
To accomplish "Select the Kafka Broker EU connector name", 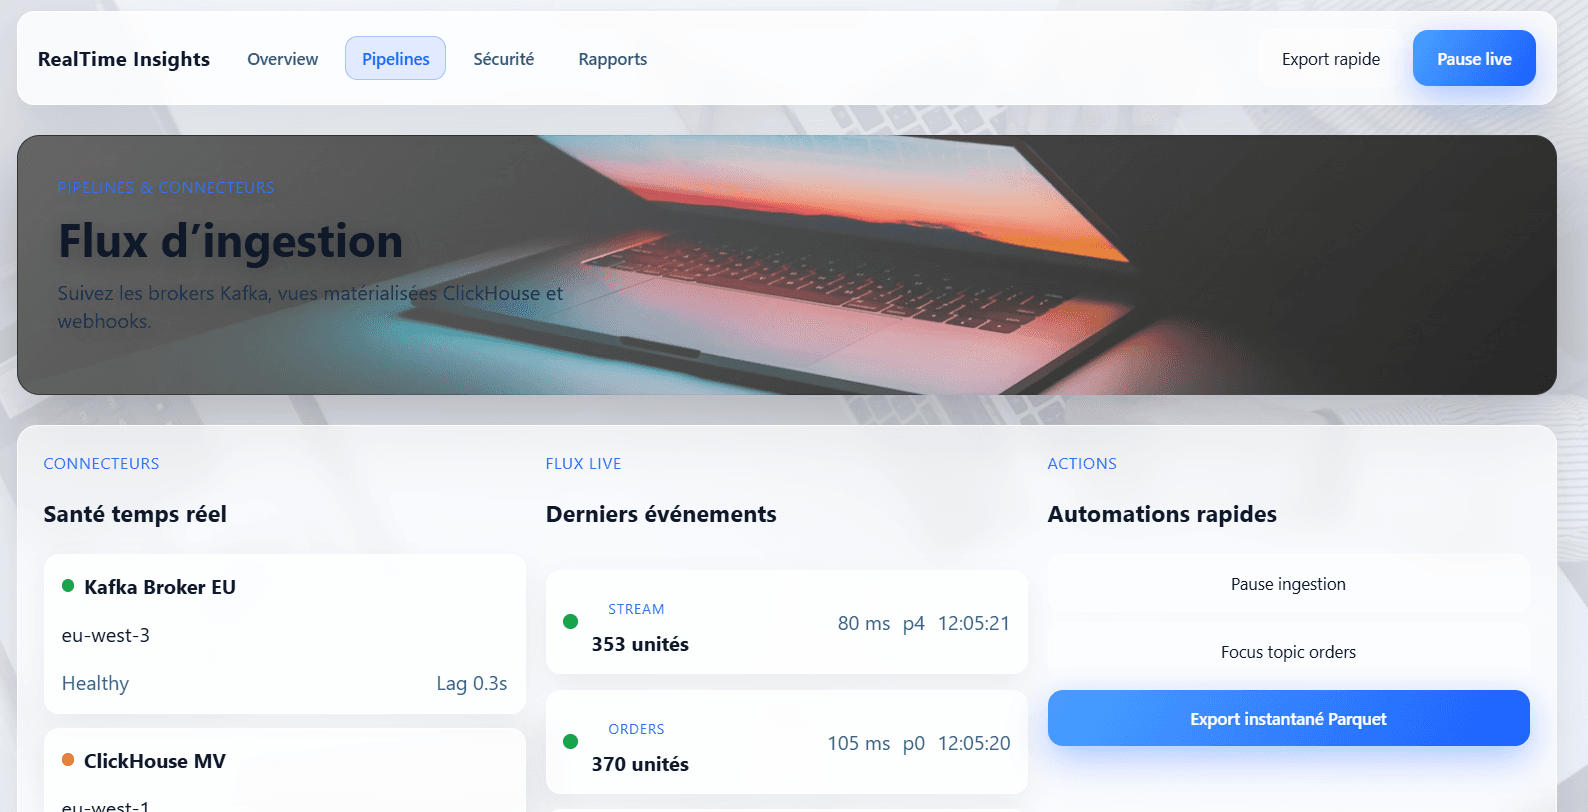I will (160, 587).
